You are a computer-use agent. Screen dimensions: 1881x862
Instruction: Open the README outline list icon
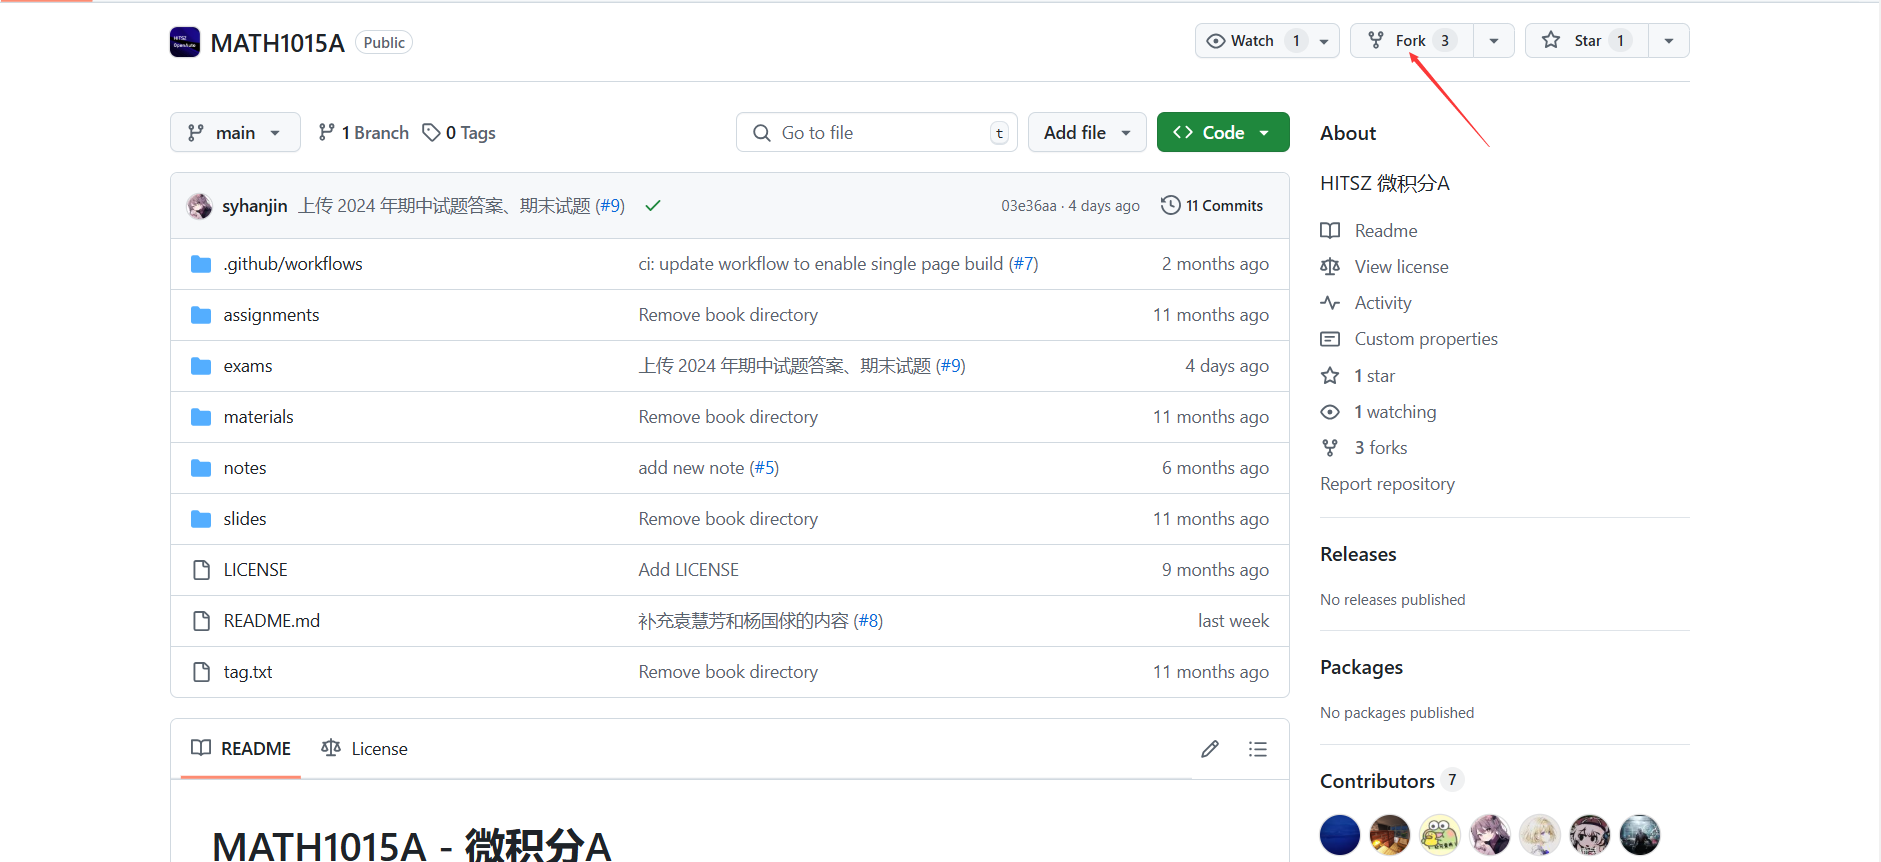1257,749
